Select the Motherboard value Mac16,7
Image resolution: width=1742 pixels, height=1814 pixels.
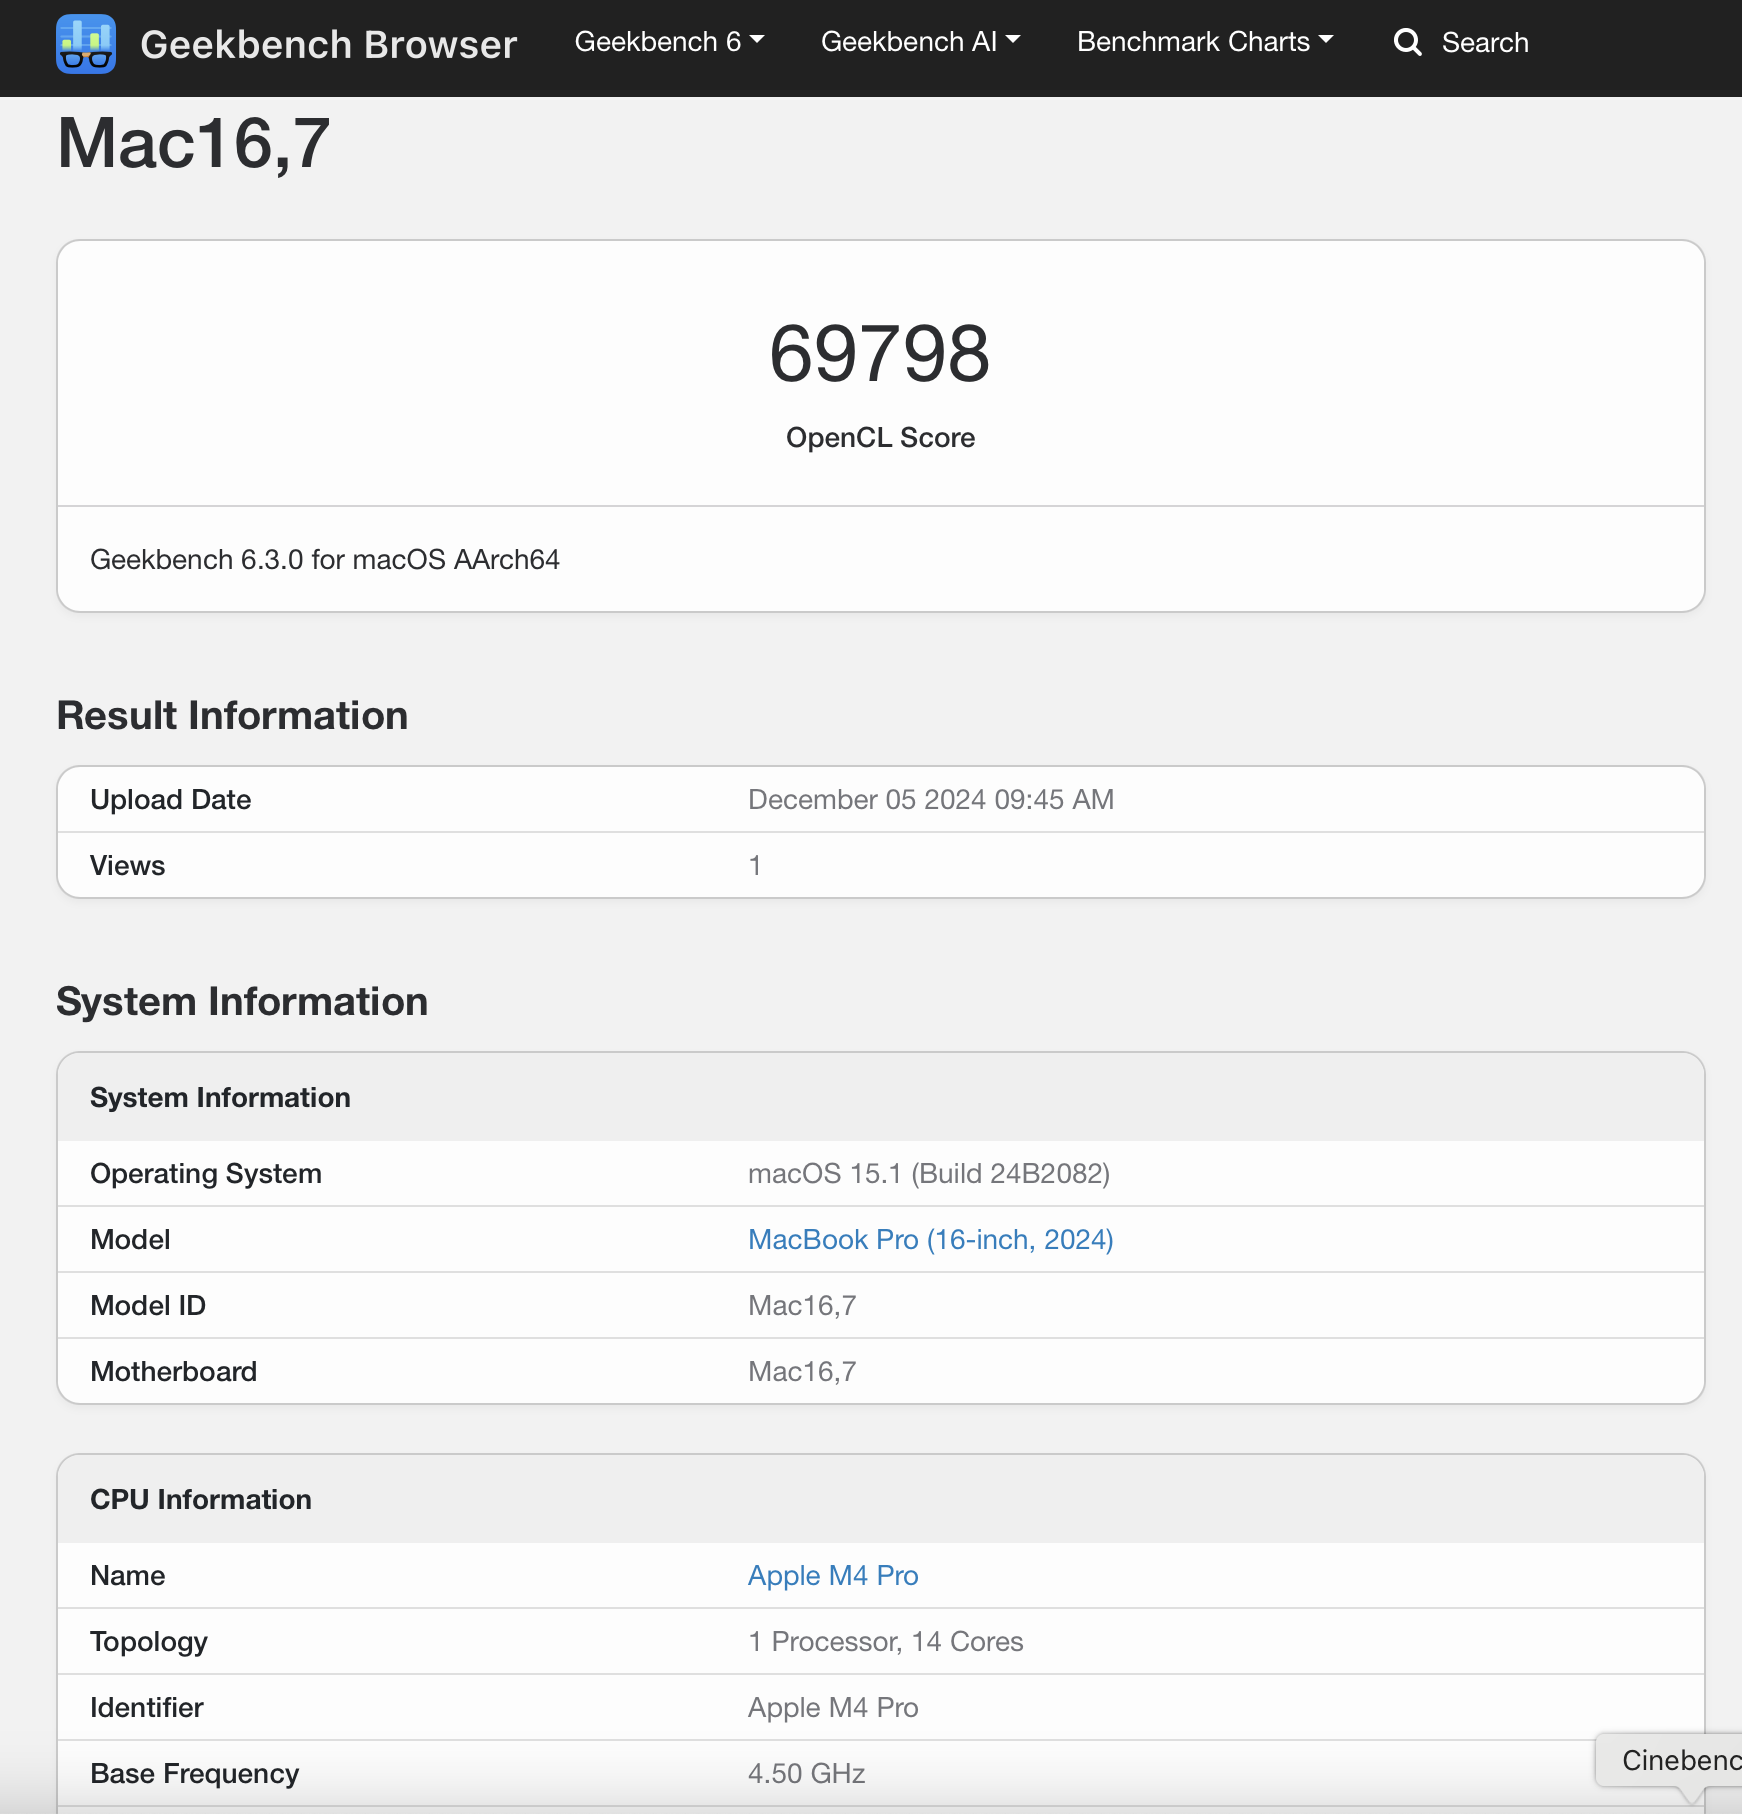802,1372
